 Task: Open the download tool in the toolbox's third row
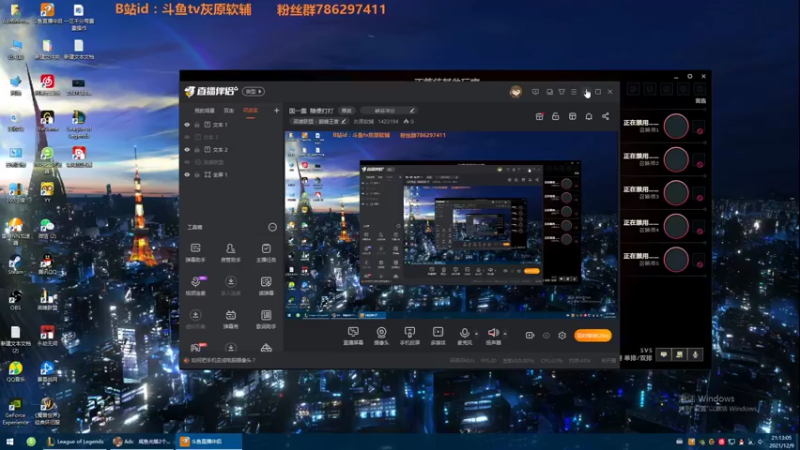click(x=195, y=319)
